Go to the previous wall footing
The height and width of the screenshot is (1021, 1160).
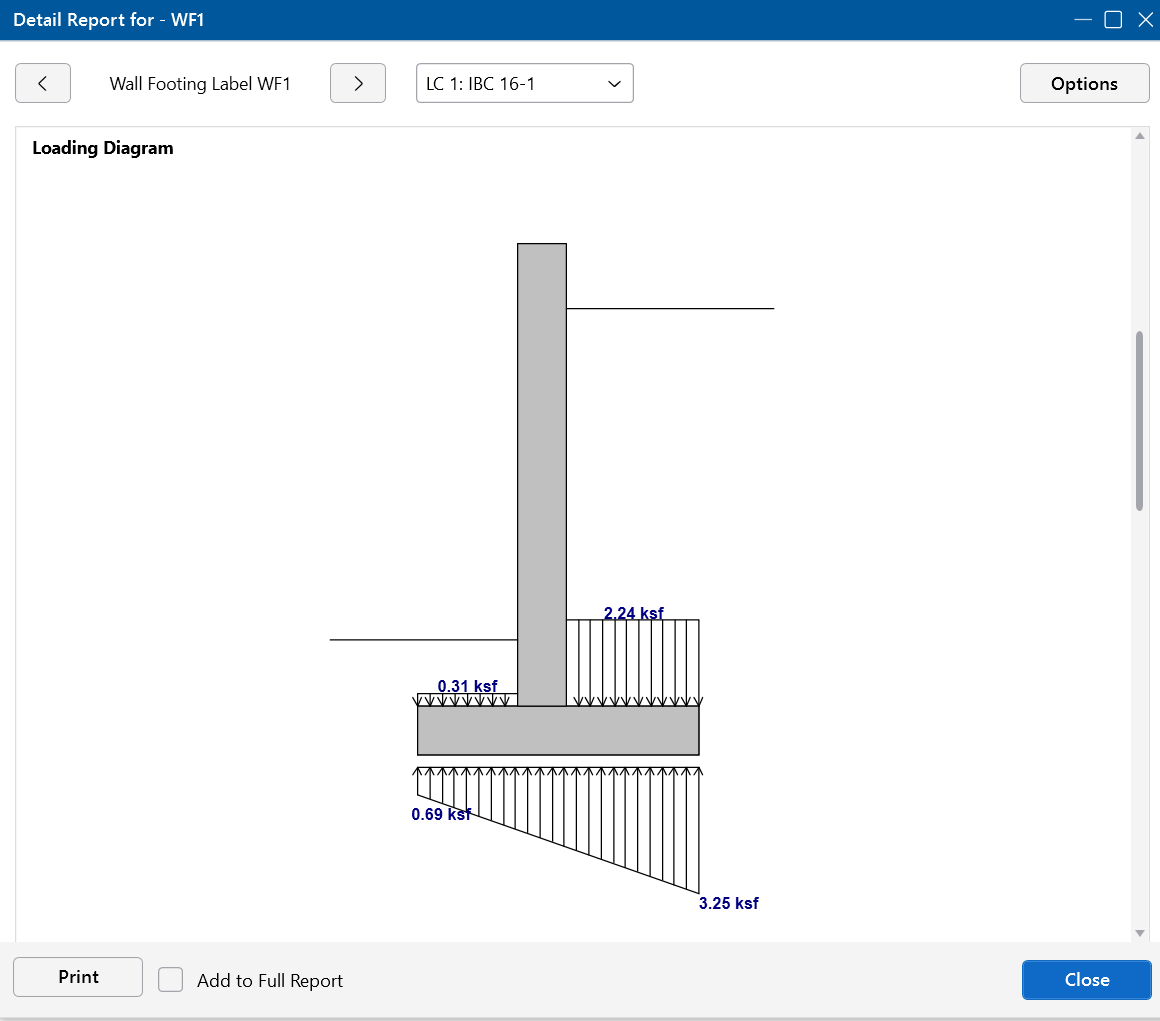42,84
